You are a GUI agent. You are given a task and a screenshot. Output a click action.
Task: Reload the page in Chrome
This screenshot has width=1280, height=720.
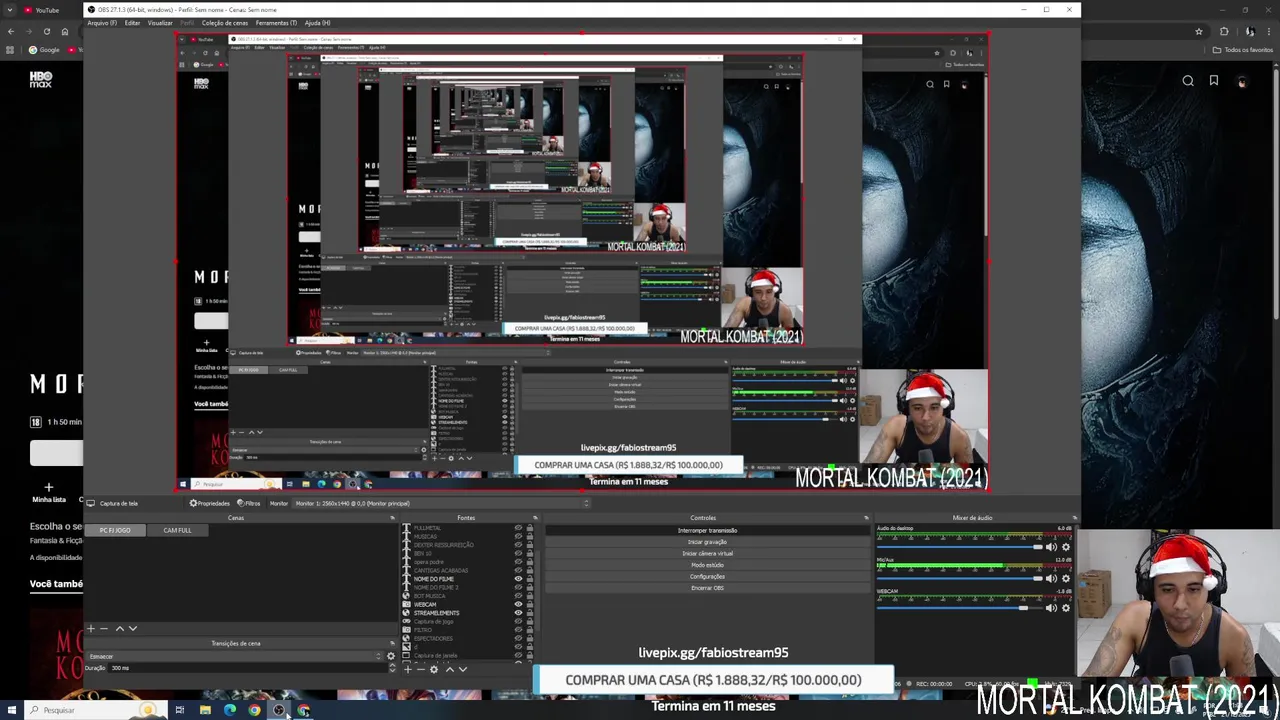pyautogui.click(x=46, y=31)
